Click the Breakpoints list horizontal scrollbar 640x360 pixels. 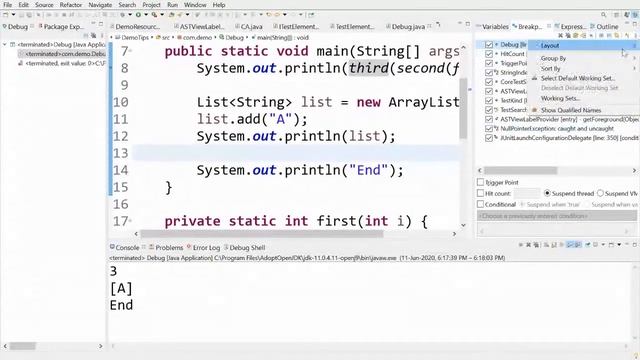520,170
